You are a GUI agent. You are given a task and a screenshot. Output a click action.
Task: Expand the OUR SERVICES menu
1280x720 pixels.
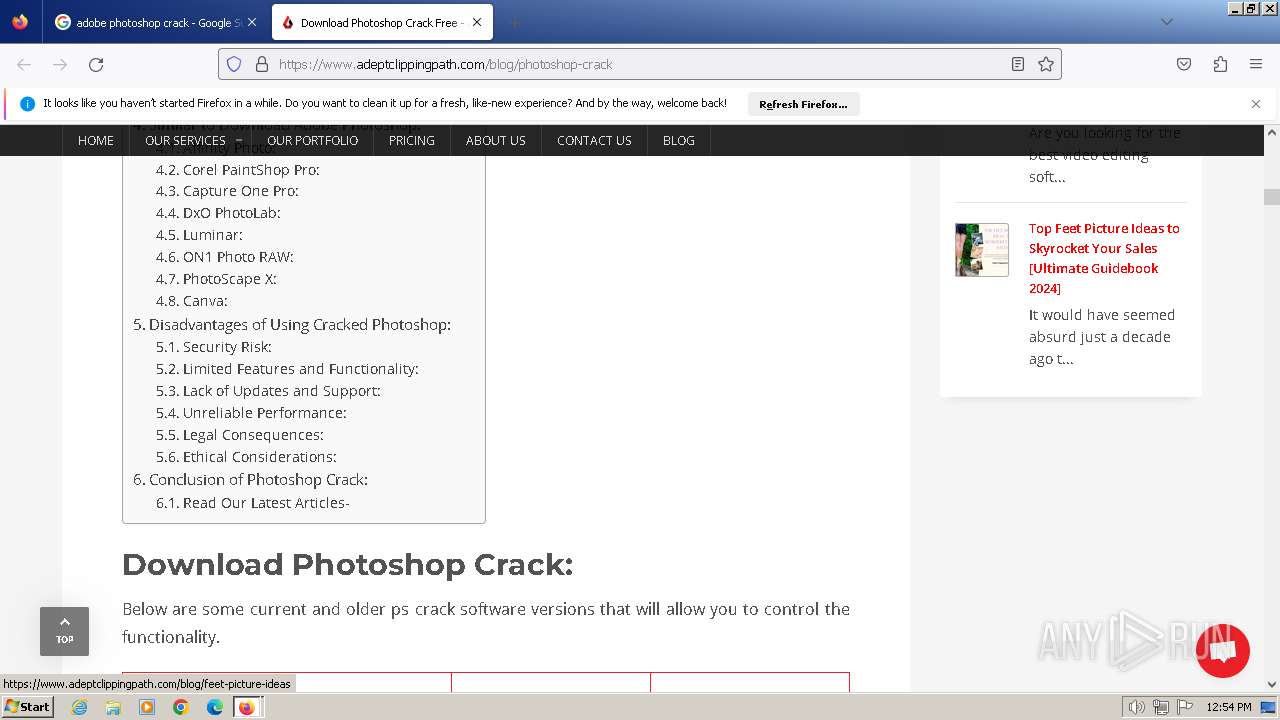(x=191, y=141)
